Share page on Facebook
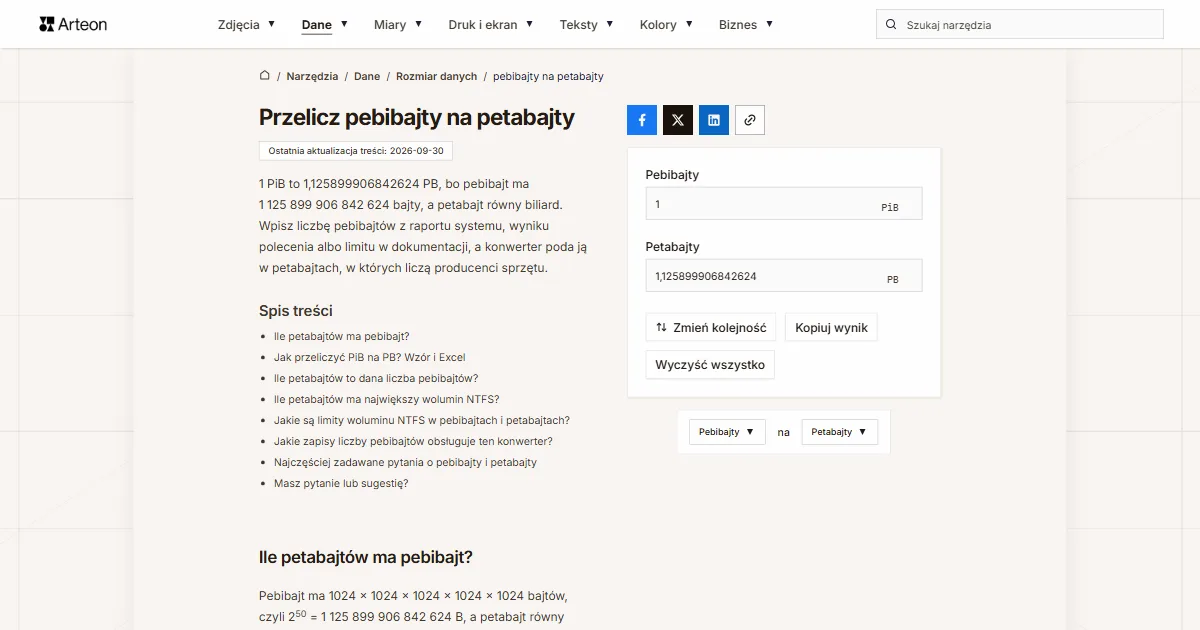 [x=642, y=120]
